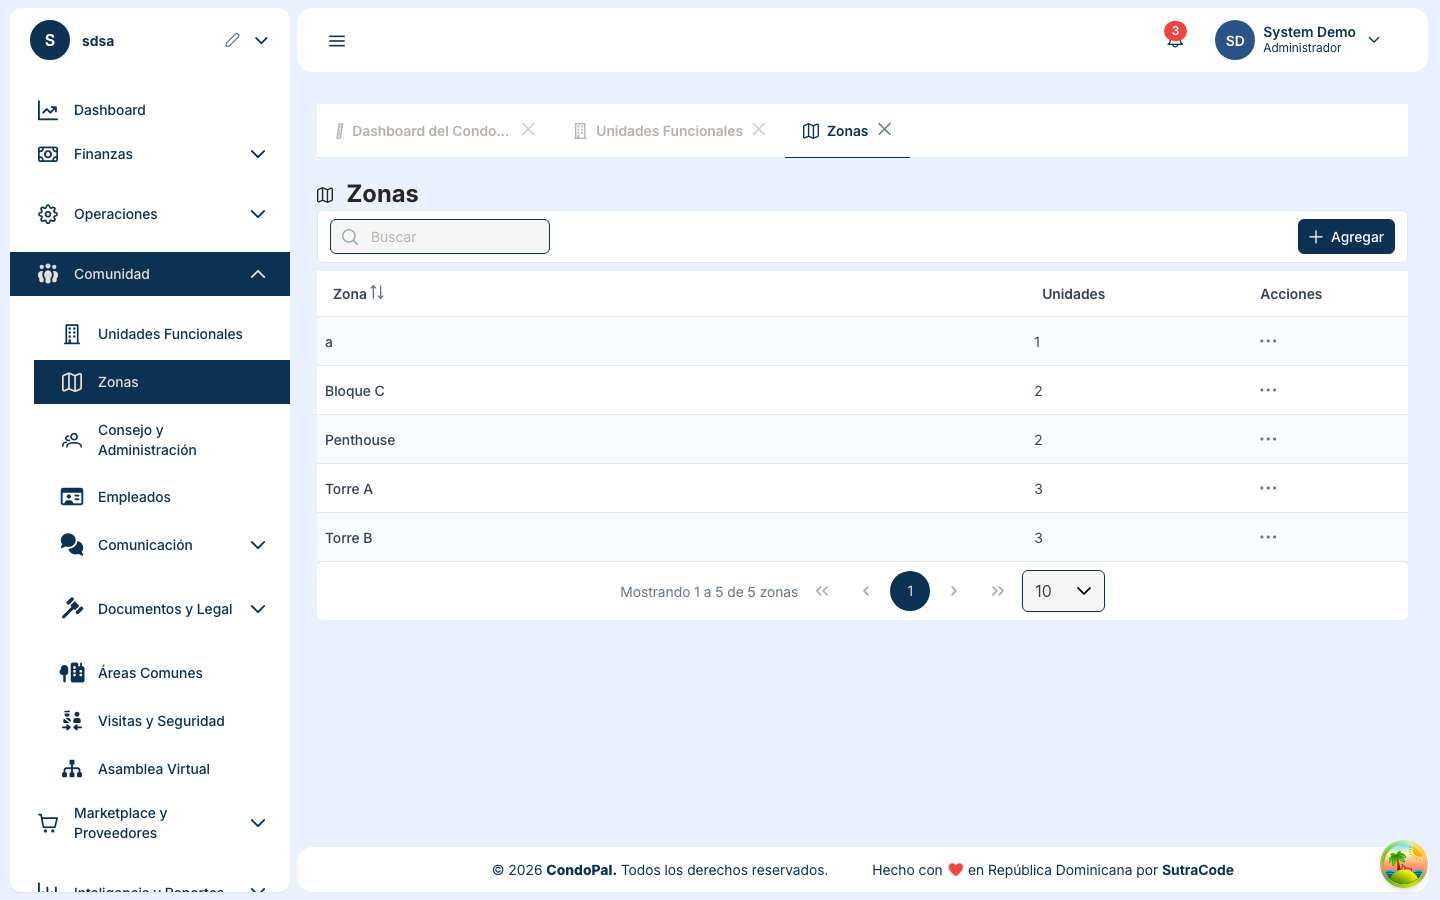Click the Asamblea Virtual icon
Screen dimensions: 1440x900
[71, 769]
